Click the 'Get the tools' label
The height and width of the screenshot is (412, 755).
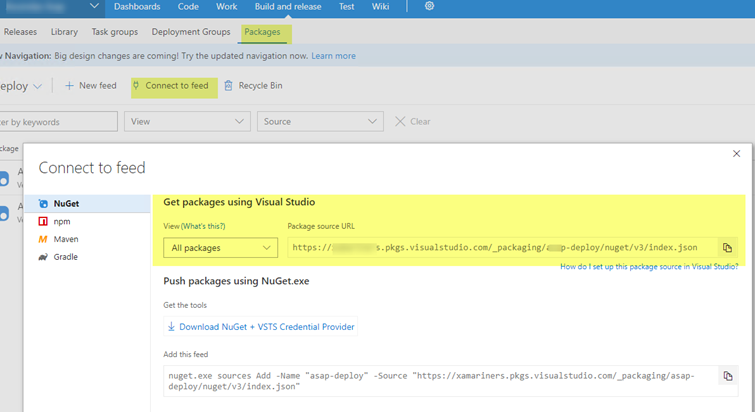(185, 305)
